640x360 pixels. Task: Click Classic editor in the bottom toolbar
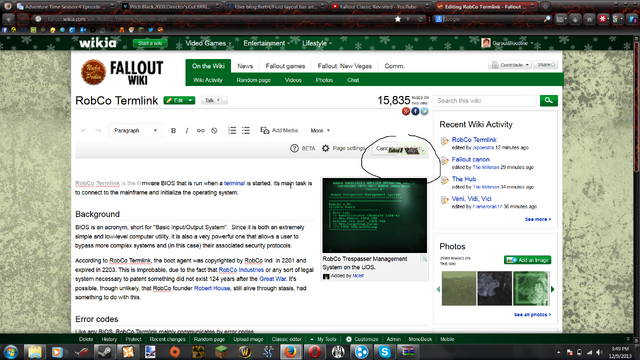[x=287, y=339]
